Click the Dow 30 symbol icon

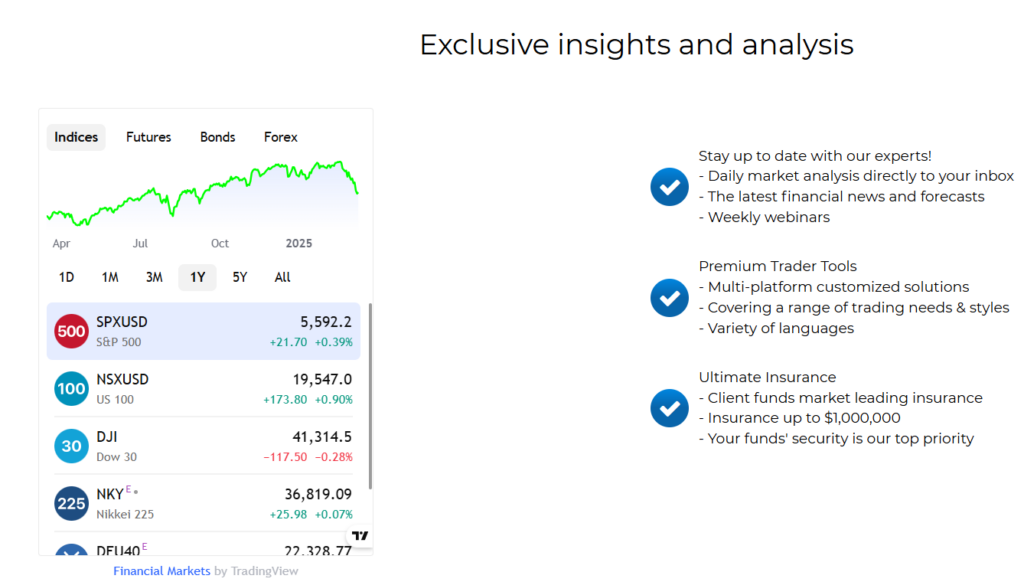[x=71, y=446]
